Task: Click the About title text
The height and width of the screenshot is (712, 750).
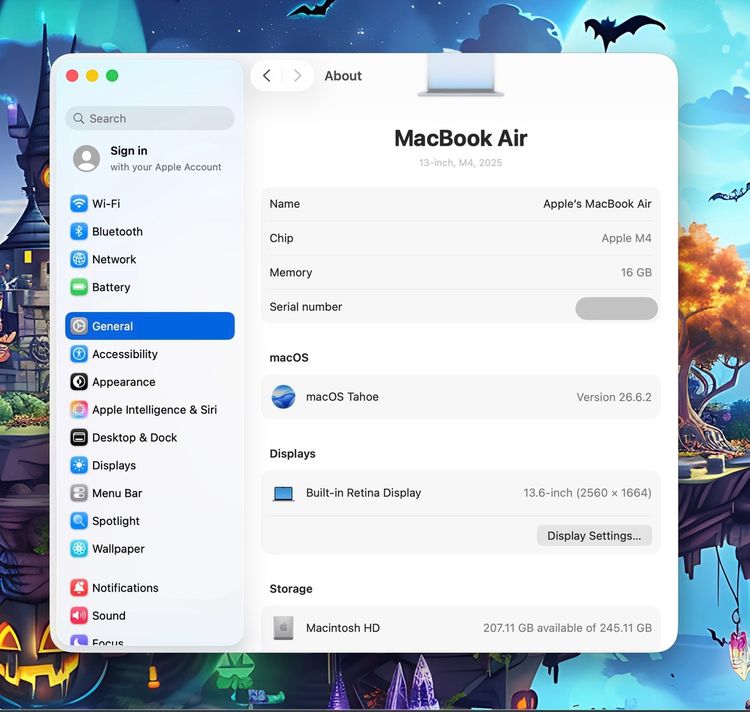Action: click(x=343, y=76)
